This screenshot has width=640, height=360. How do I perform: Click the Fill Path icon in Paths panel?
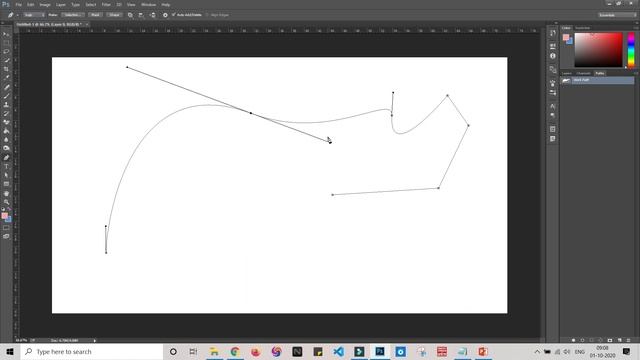[573, 340]
